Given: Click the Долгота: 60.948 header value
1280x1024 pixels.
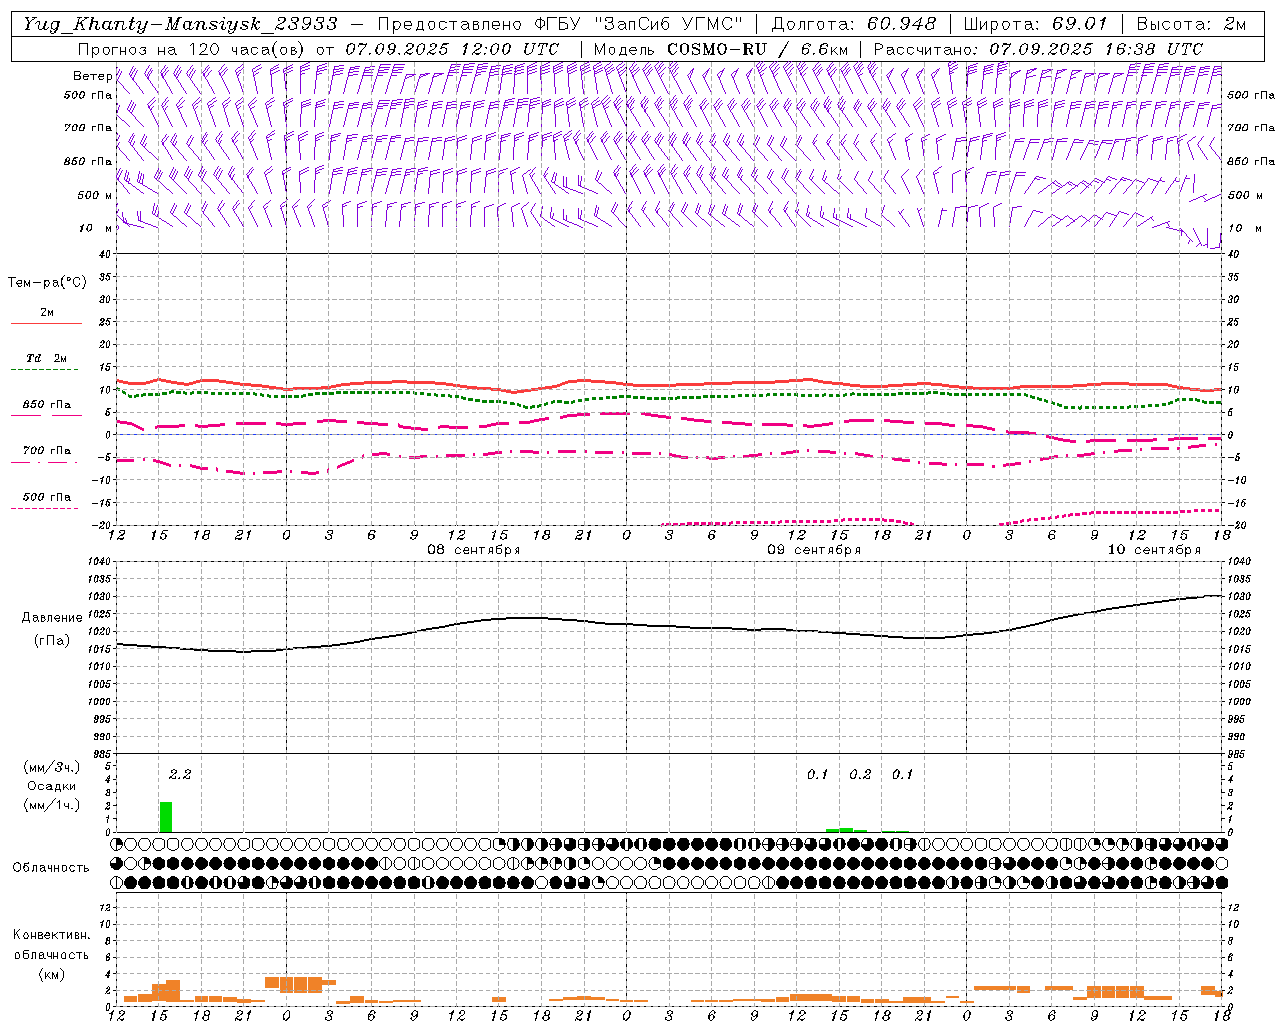Looking at the screenshot, I should tap(854, 24).
